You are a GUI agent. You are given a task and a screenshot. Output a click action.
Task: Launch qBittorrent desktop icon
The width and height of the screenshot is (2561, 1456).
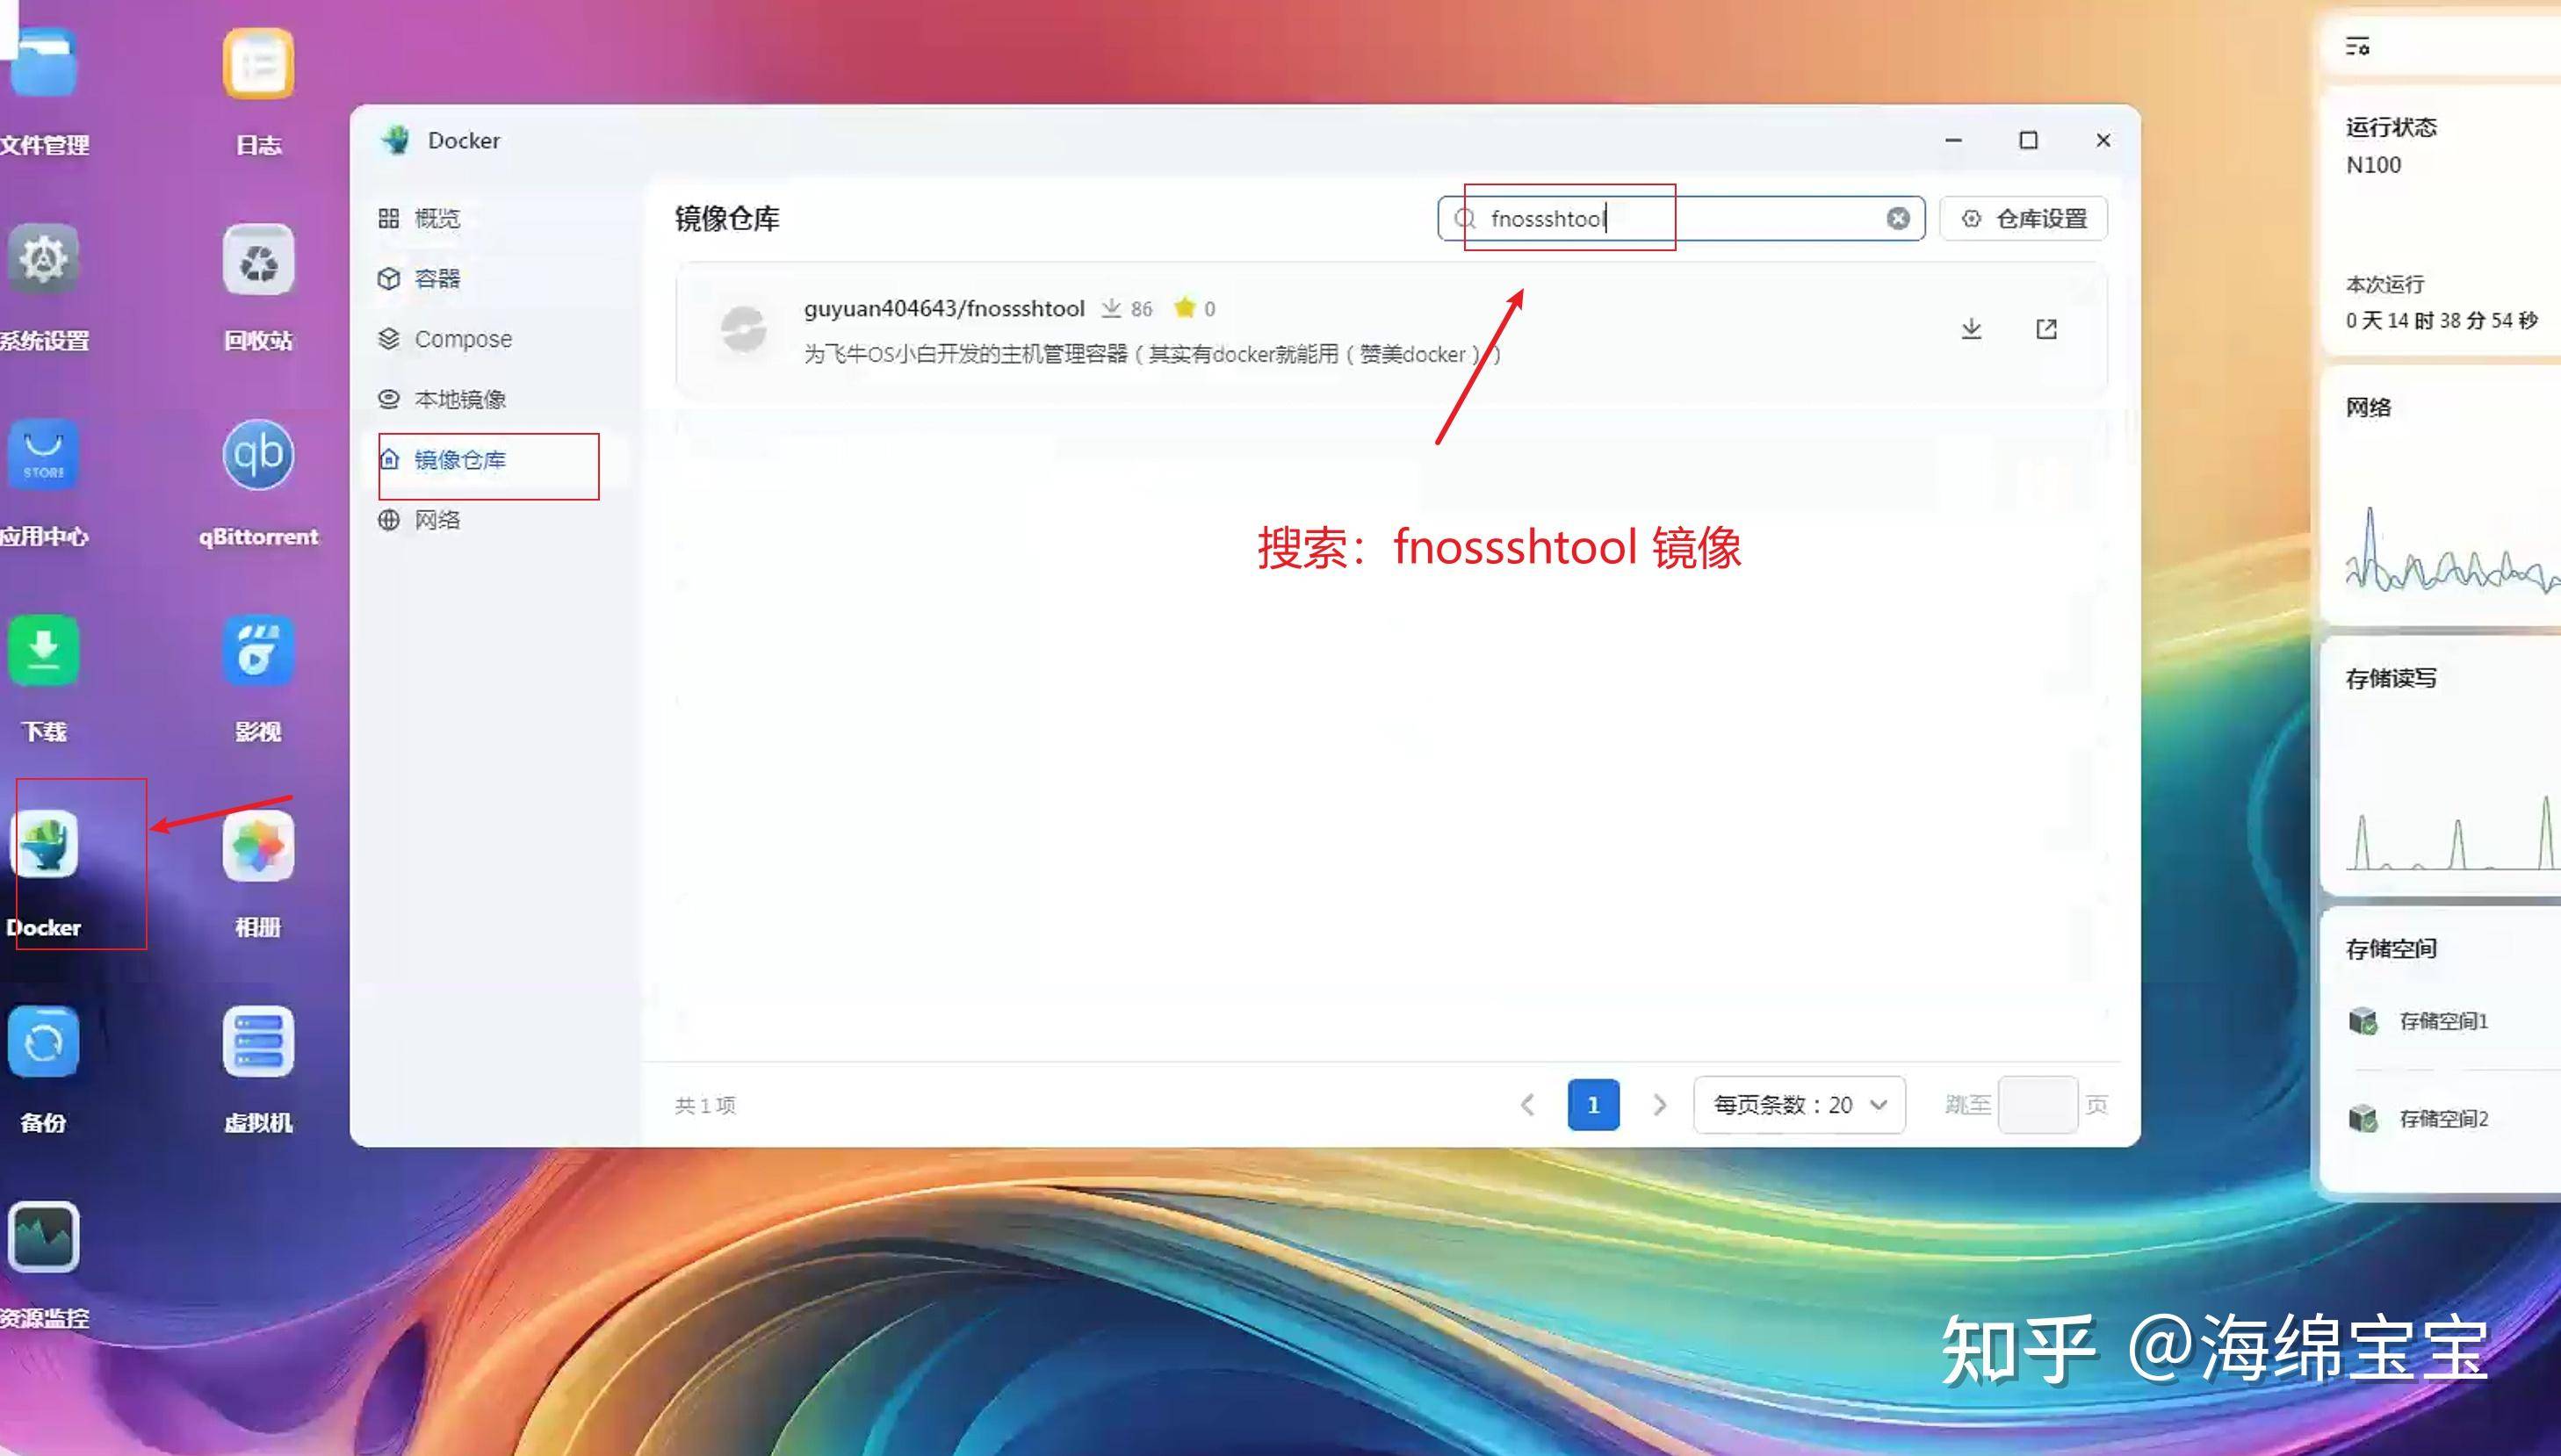pos(258,455)
